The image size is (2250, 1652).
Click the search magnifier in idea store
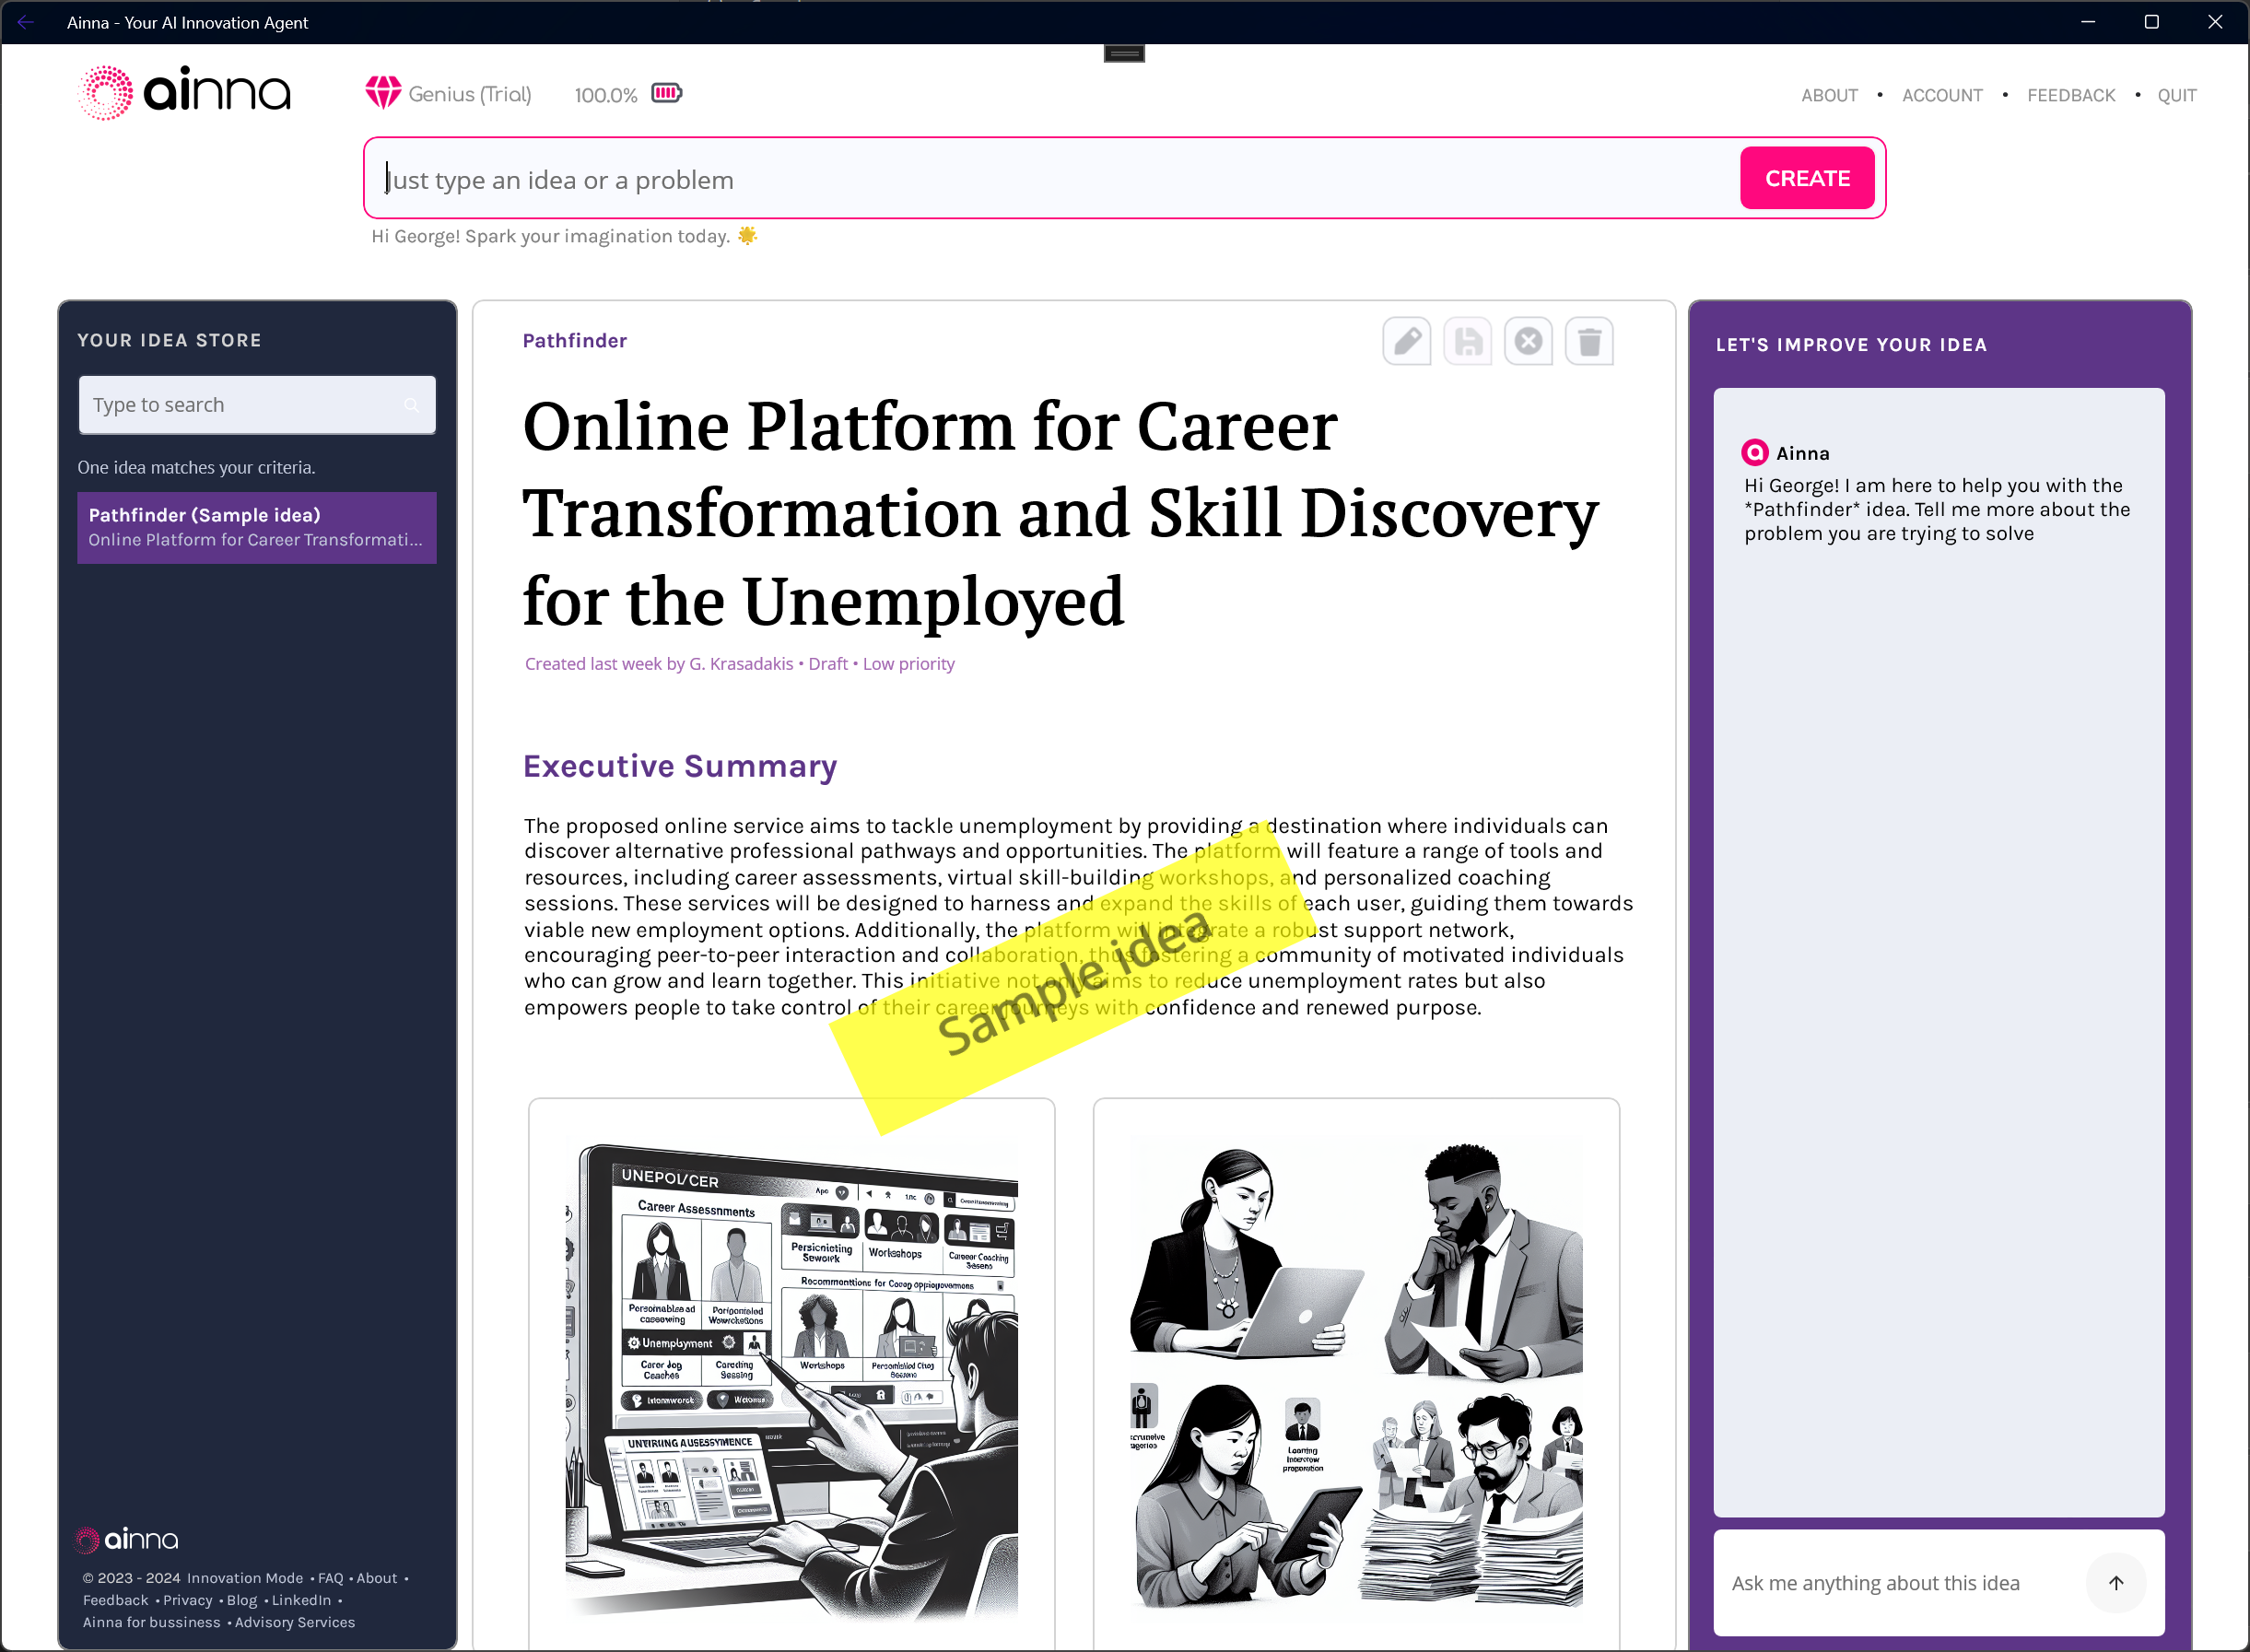pos(411,405)
